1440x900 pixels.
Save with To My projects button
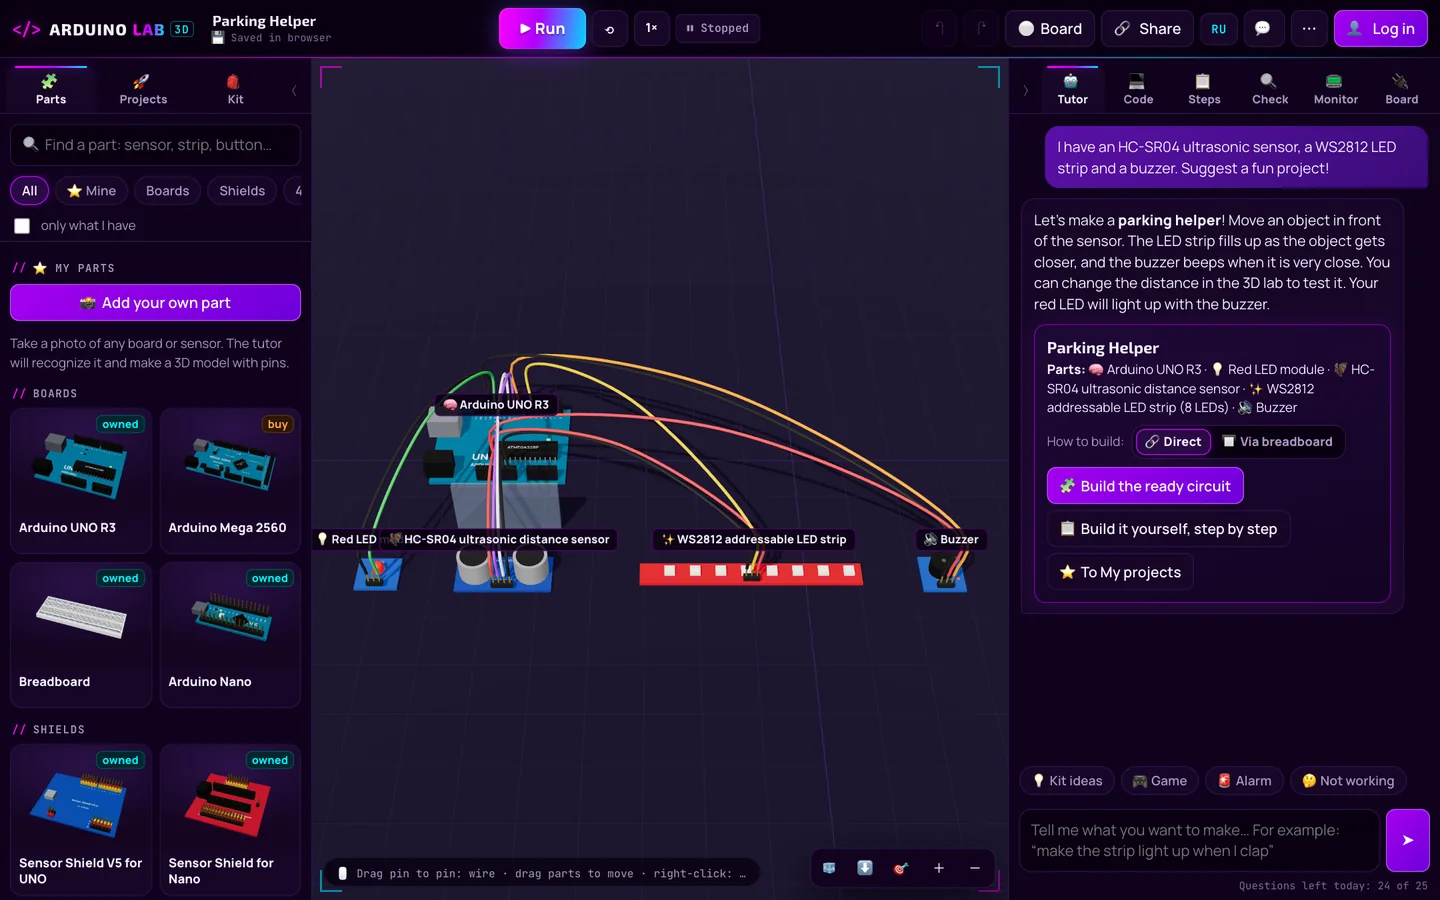(1120, 572)
